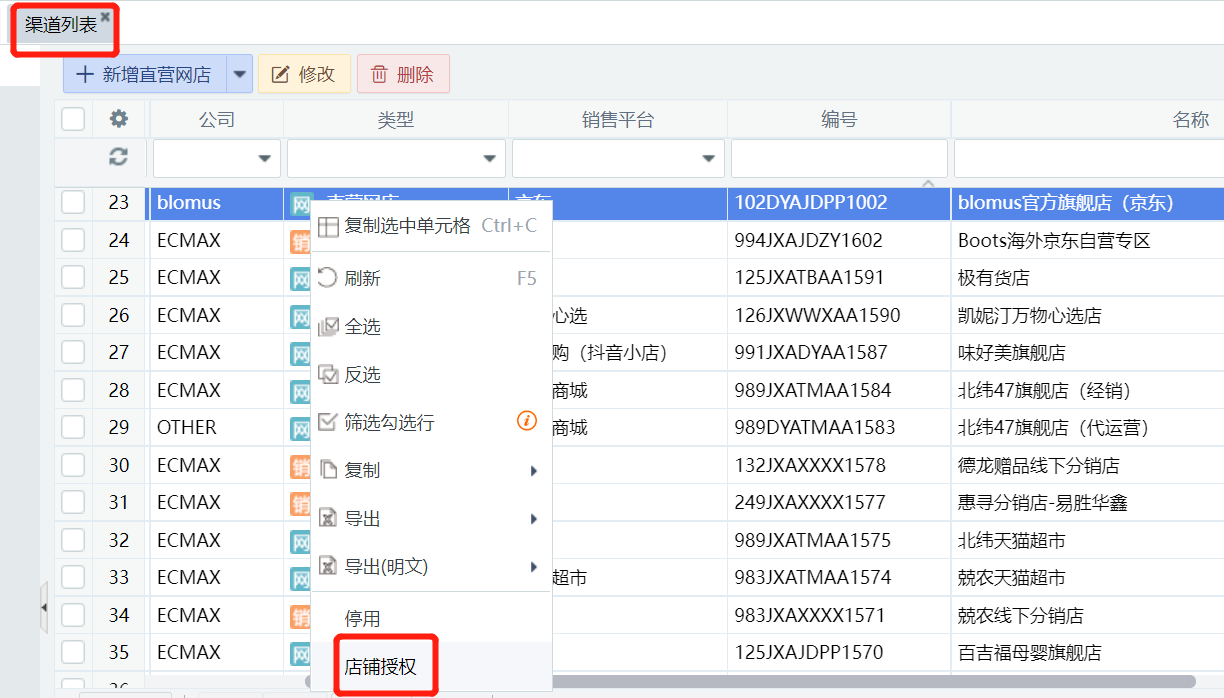Screen dimensions: 1224x698
Task: Choose 筛选勾选行 in the context menu
Action: (x=431, y=422)
